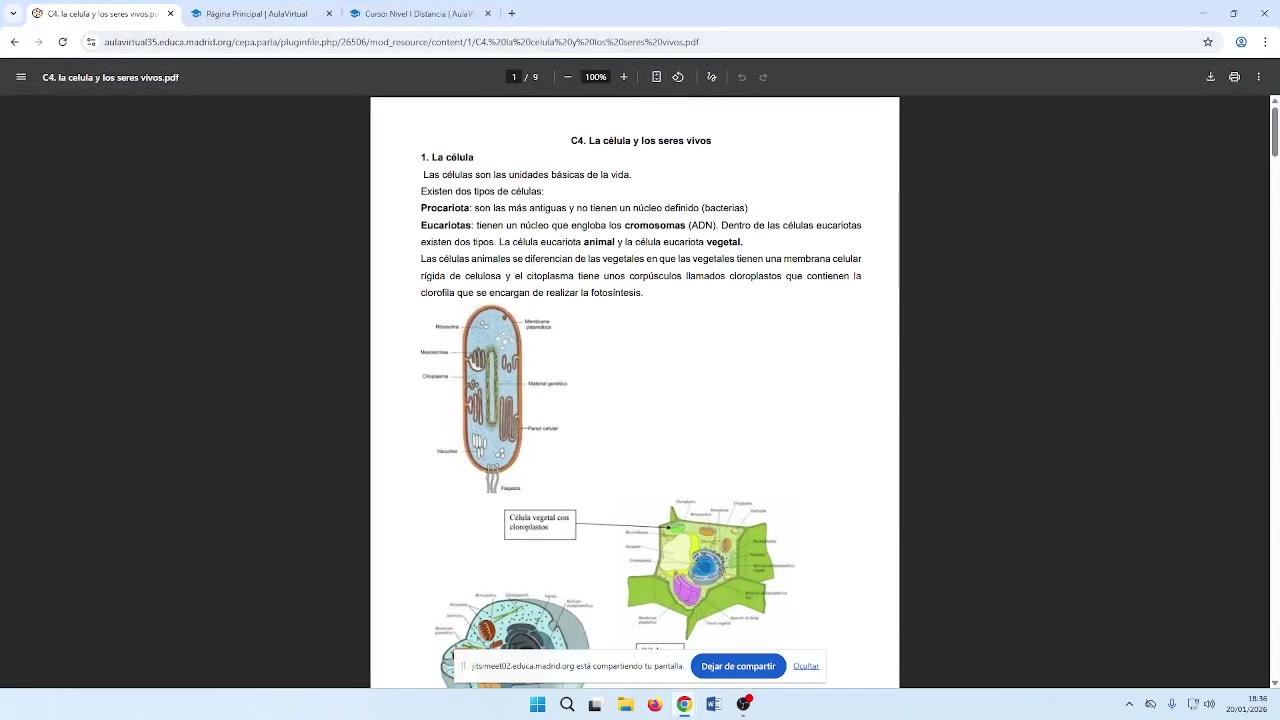The image size is (1280, 720).
Task: Open Word from the taskbar
Action: (713, 704)
